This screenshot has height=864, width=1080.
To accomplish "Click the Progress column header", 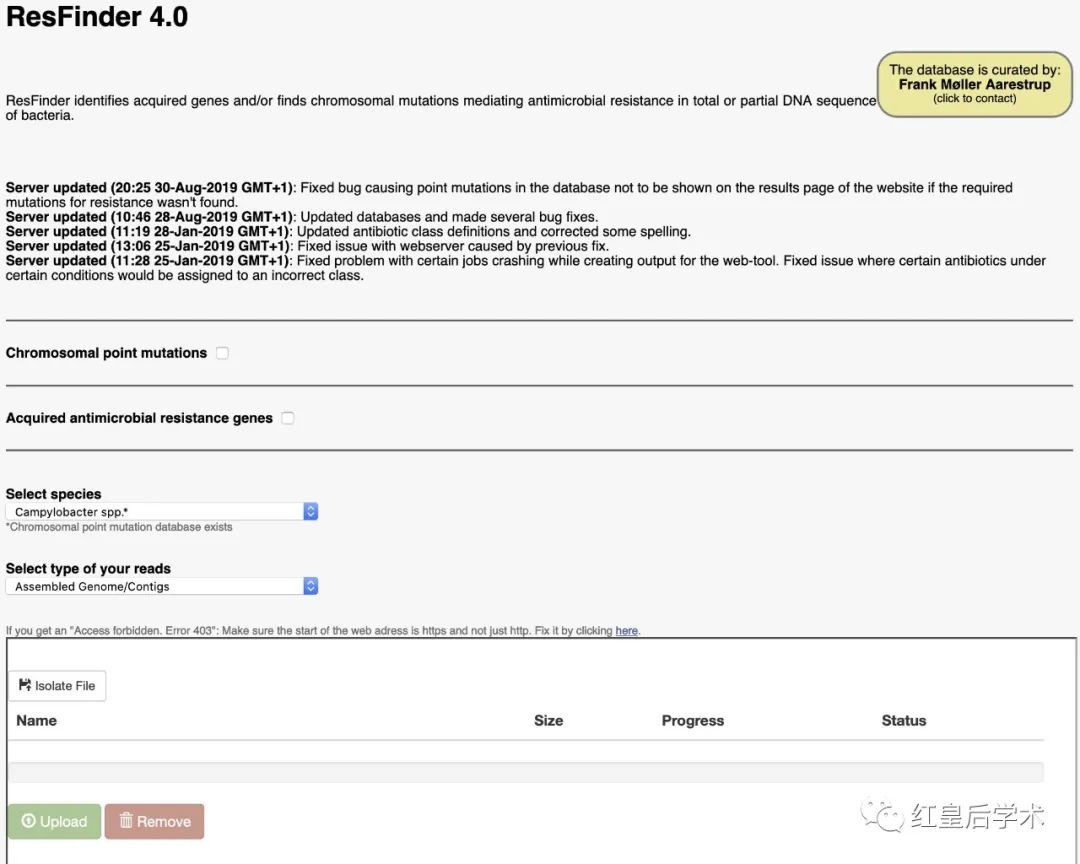I will 692,720.
